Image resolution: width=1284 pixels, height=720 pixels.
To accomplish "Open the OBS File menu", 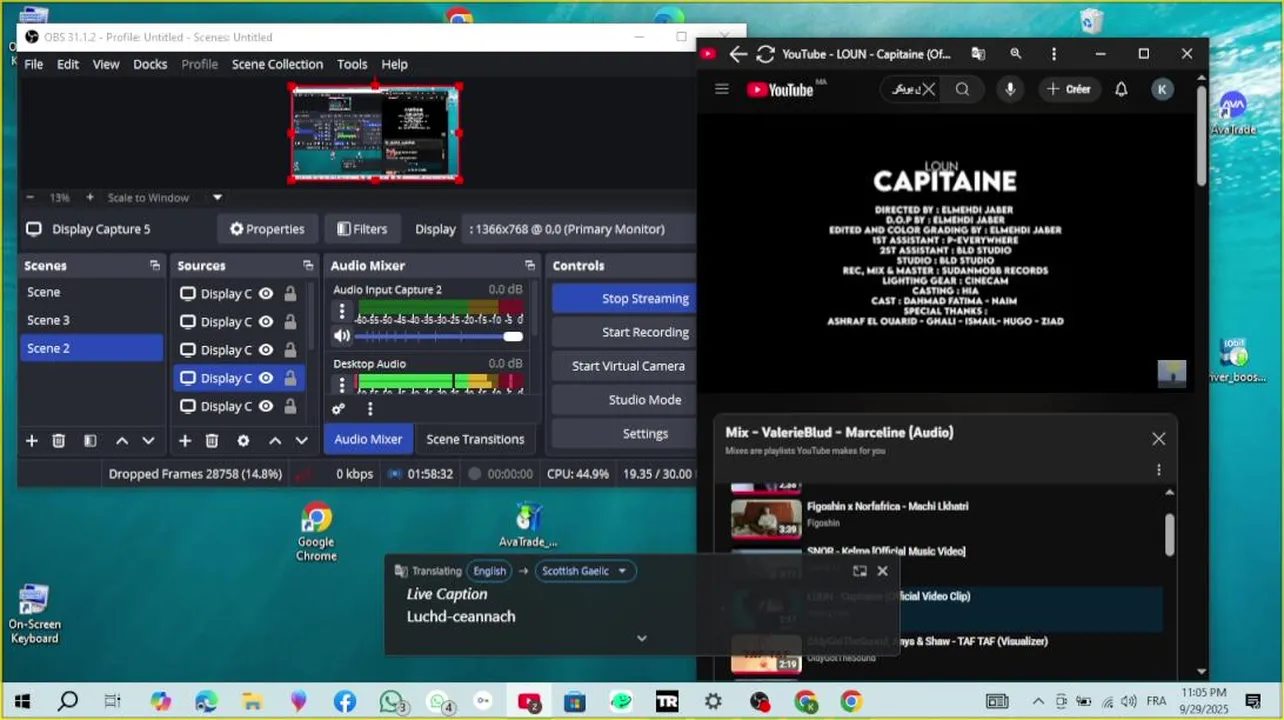I will click(33, 64).
